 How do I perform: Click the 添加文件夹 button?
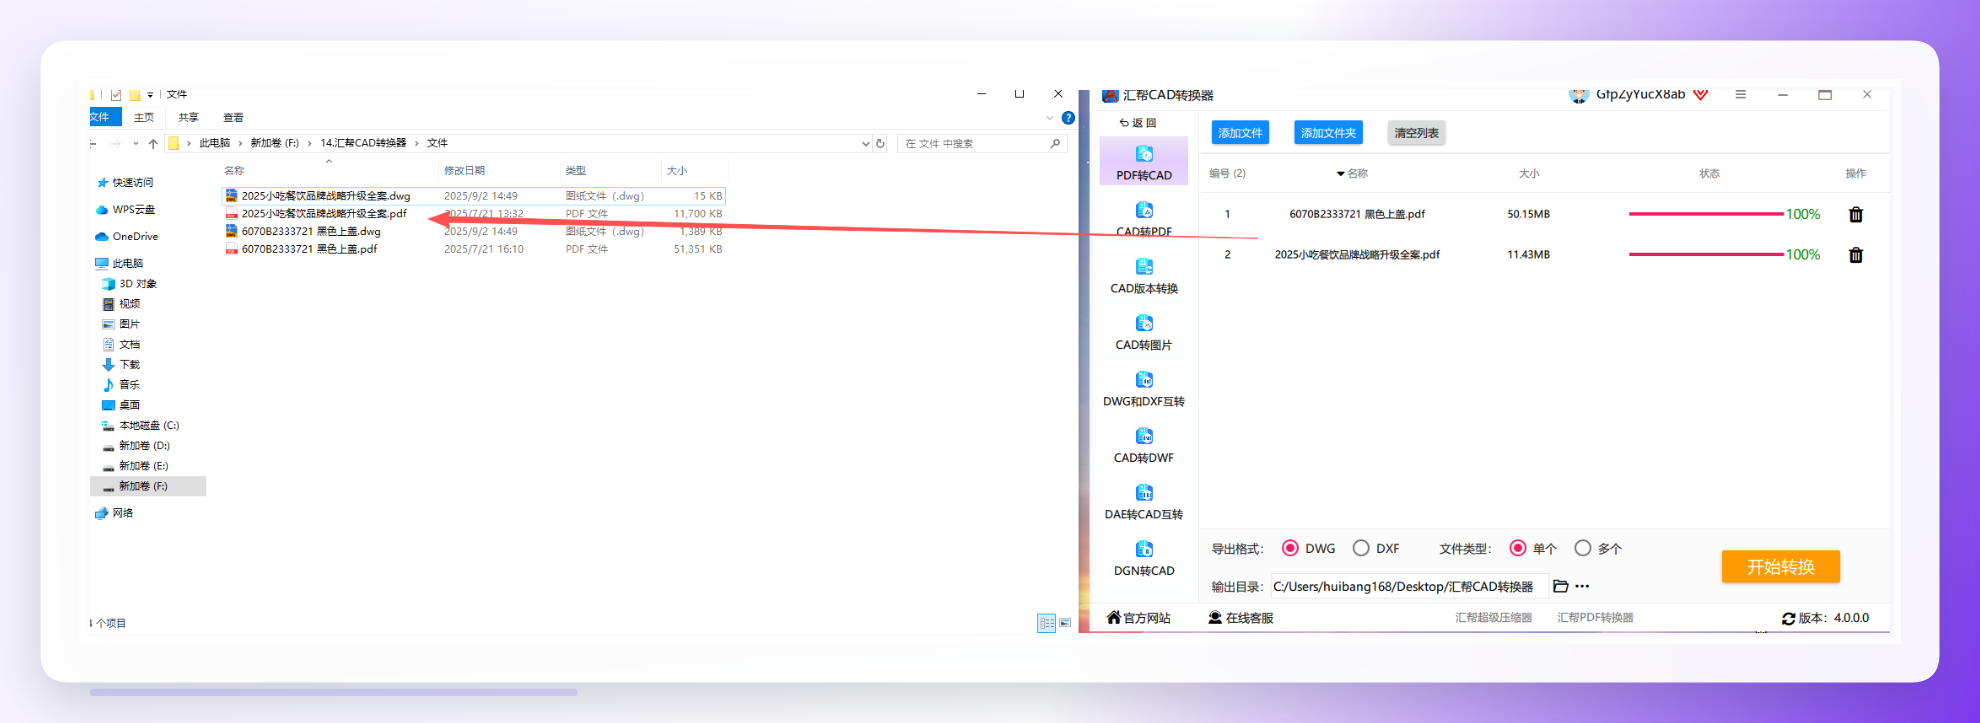1328,133
